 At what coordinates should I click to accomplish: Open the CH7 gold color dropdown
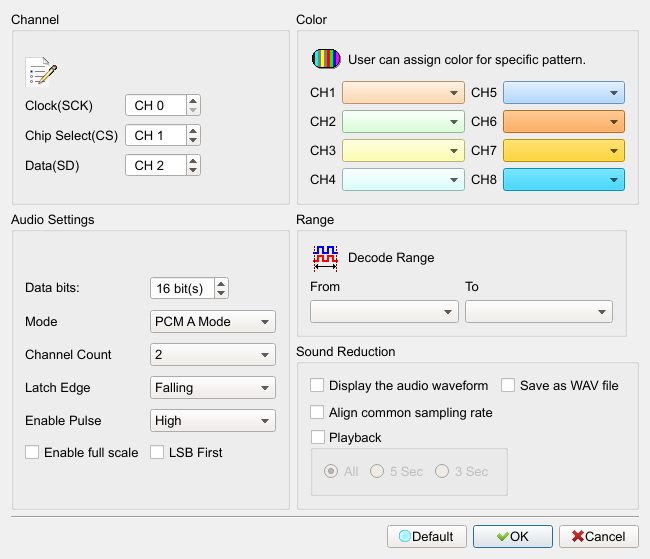(x=564, y=151)
